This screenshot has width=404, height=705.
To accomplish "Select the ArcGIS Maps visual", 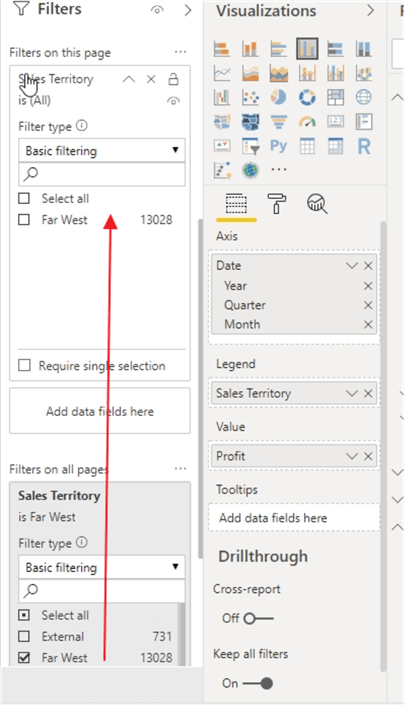I will coord(250,170).
